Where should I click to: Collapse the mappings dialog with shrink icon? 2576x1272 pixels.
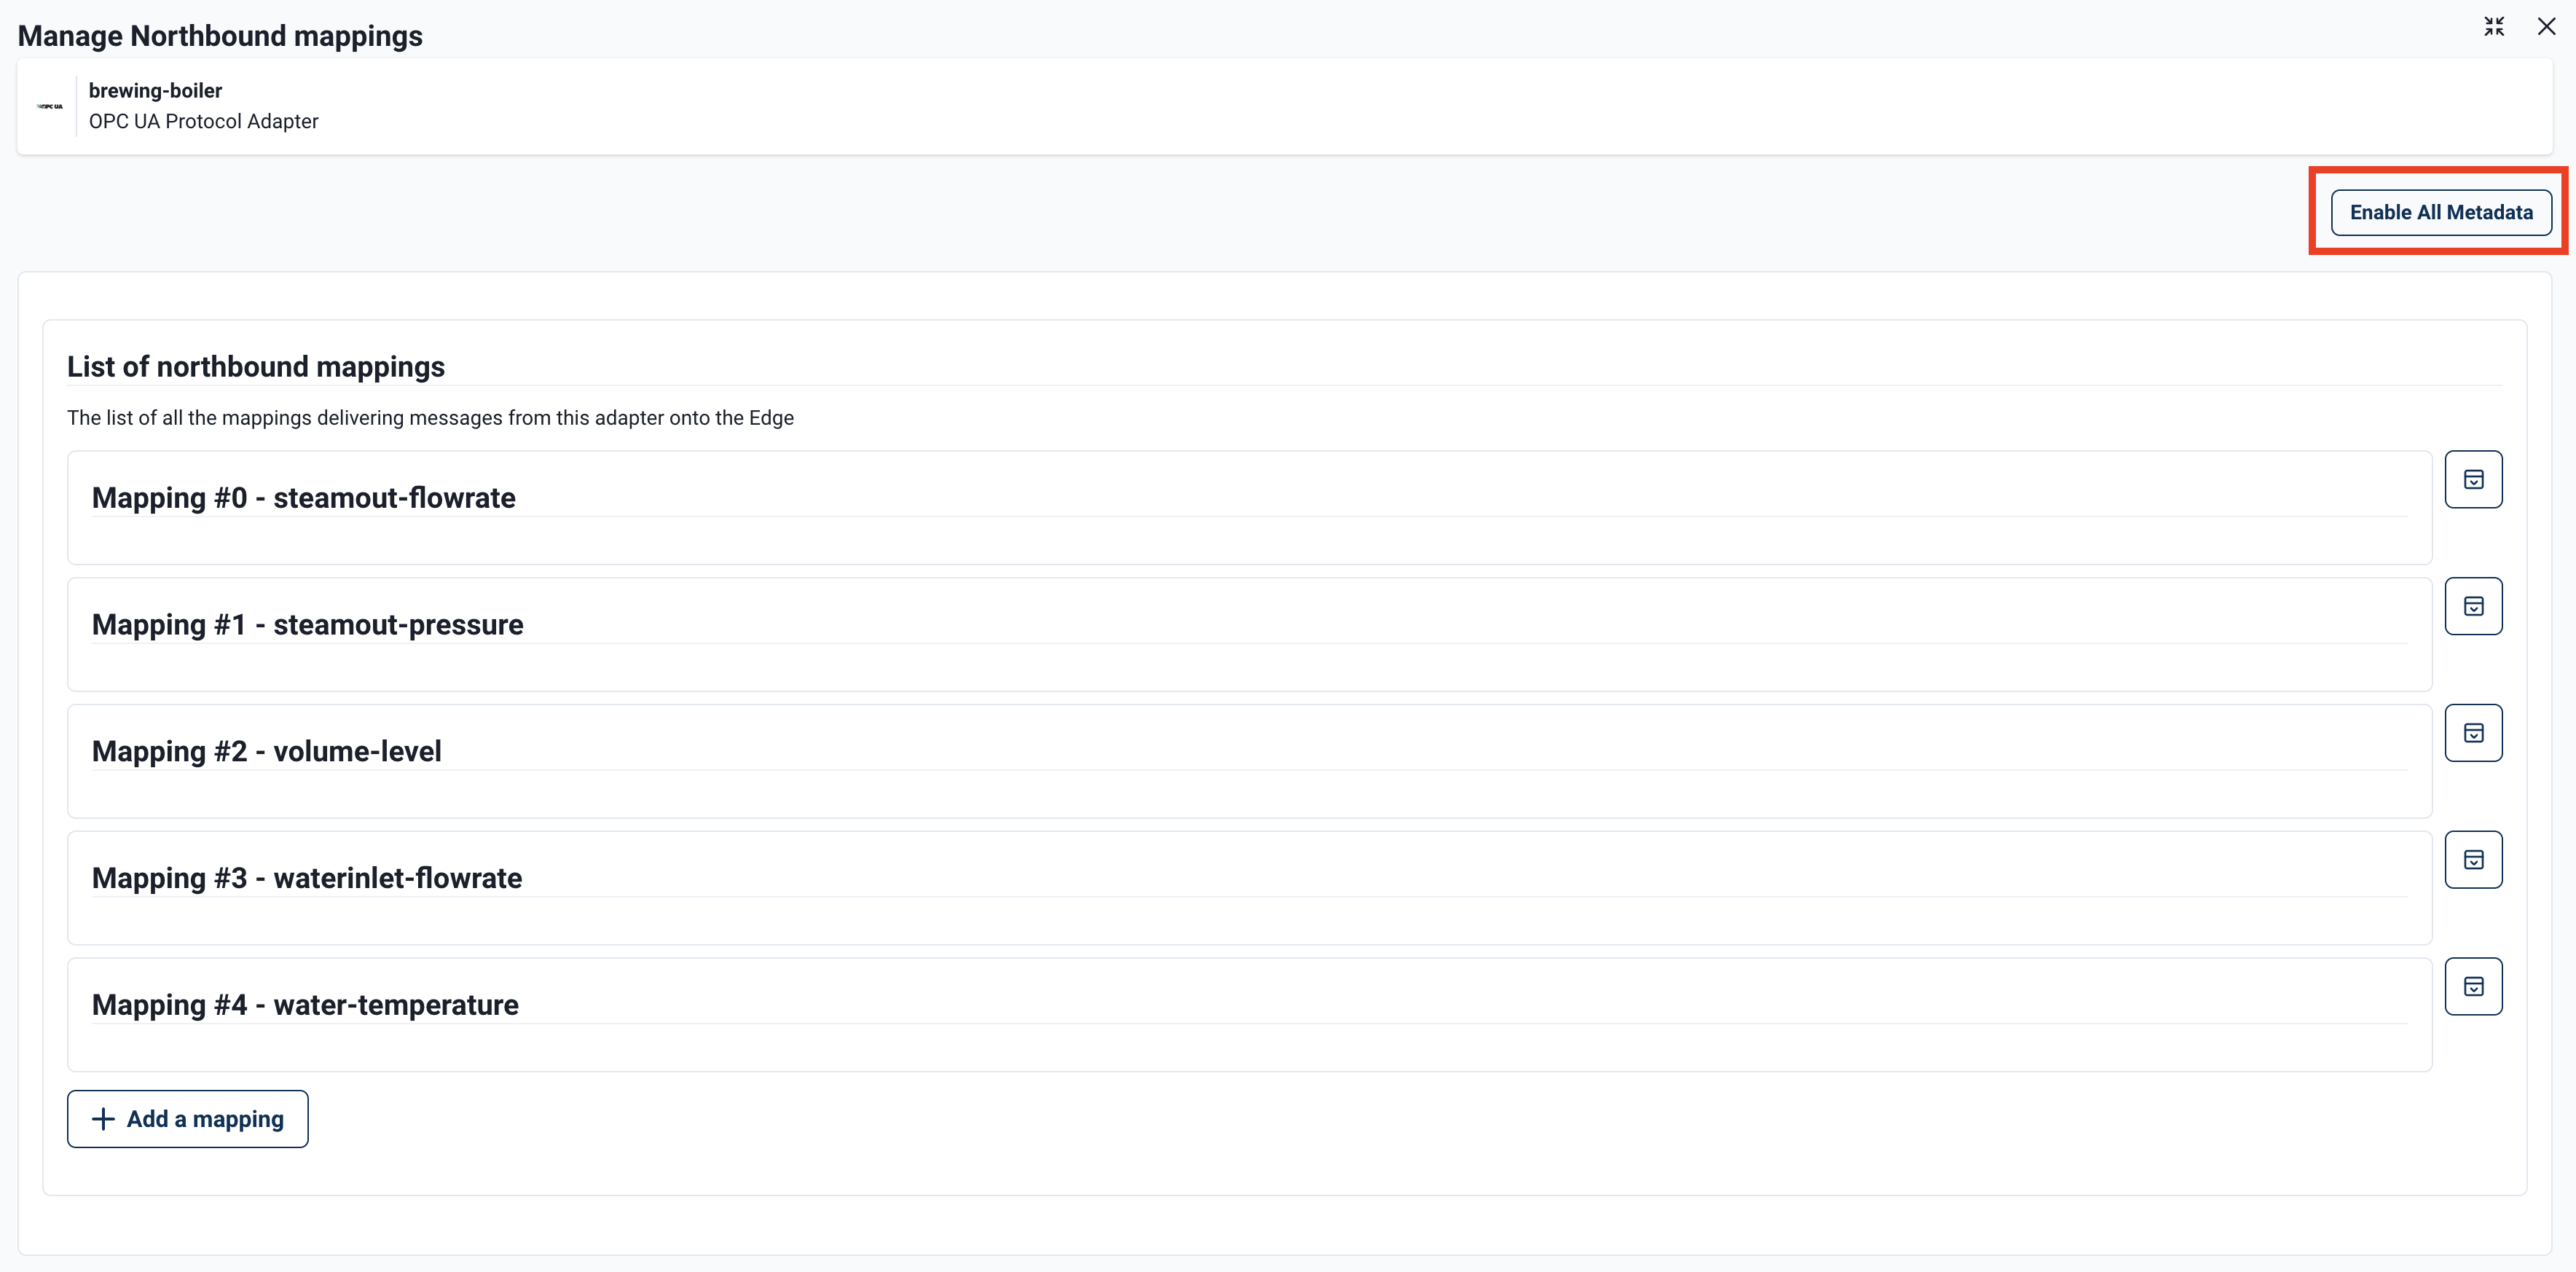click(2494, 27)
